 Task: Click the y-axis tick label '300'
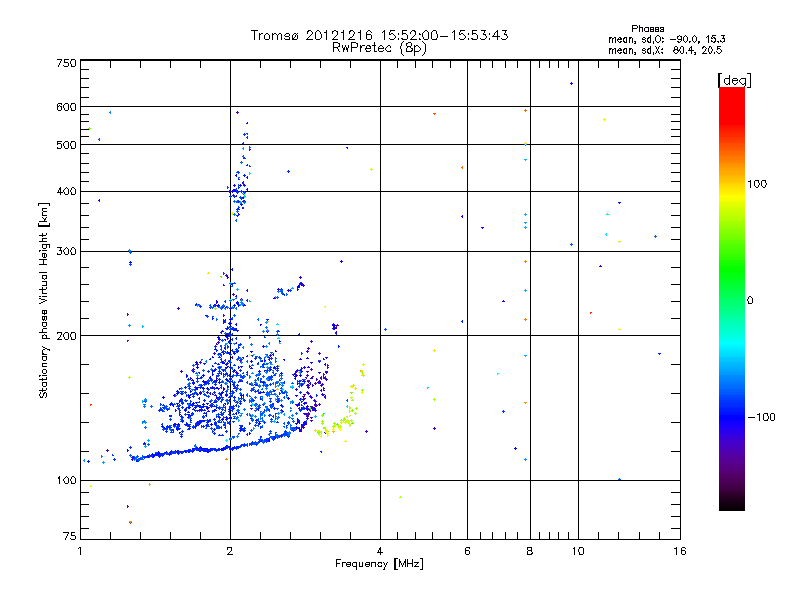point(66,252)
